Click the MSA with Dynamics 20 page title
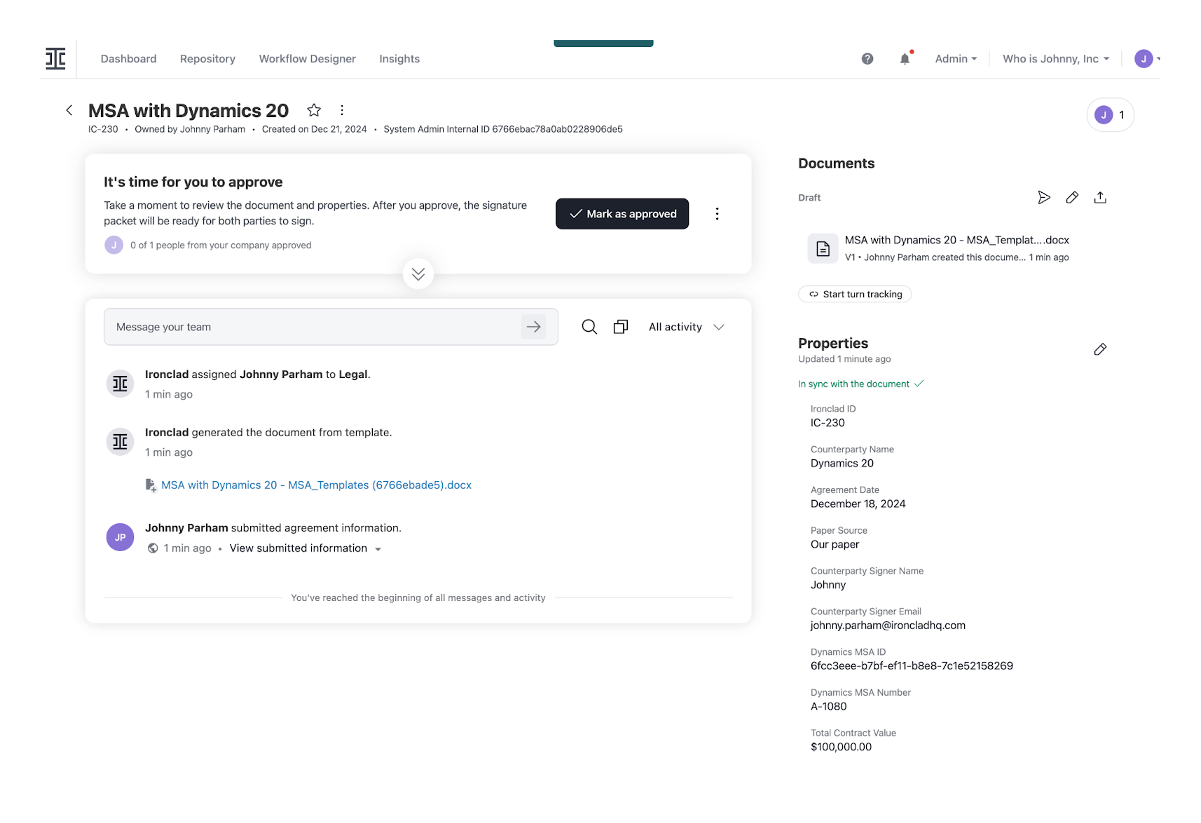 pyautogui.click(x=188, y=111)
